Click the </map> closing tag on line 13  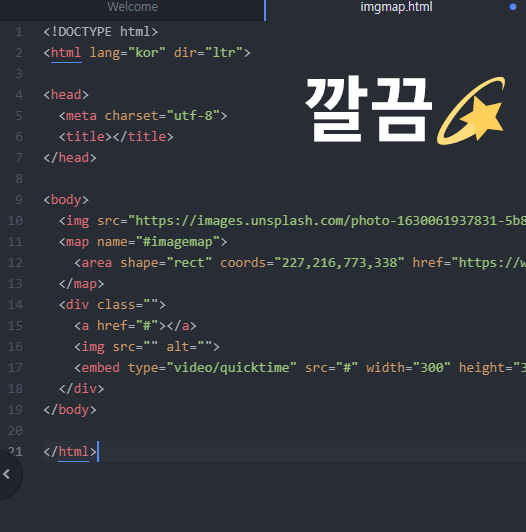pos(81,284)
